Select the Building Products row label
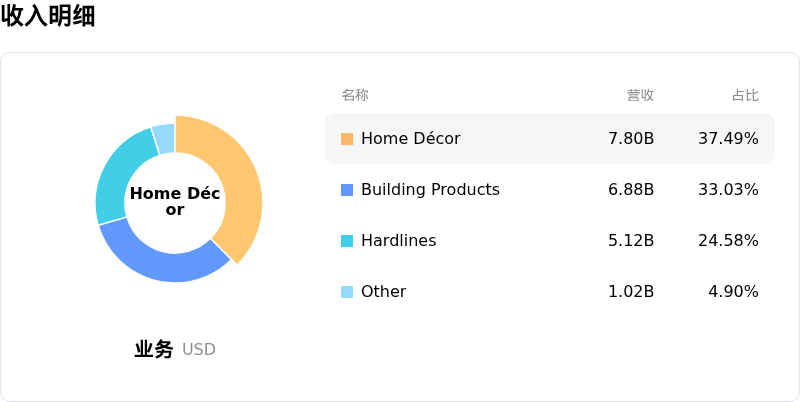This screenshot has height=402, width=800. point(430,190)
